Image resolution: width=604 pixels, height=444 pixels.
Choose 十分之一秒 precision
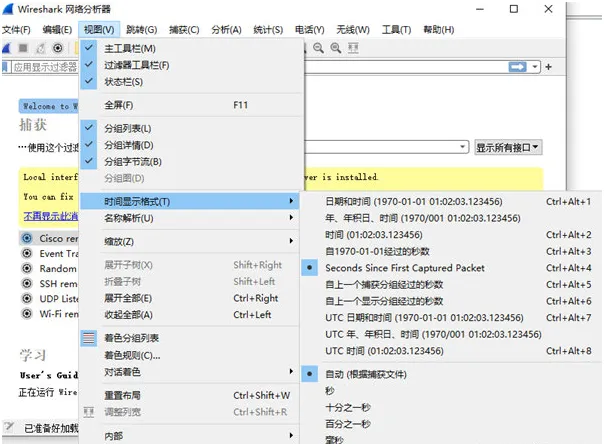point(451,407)
